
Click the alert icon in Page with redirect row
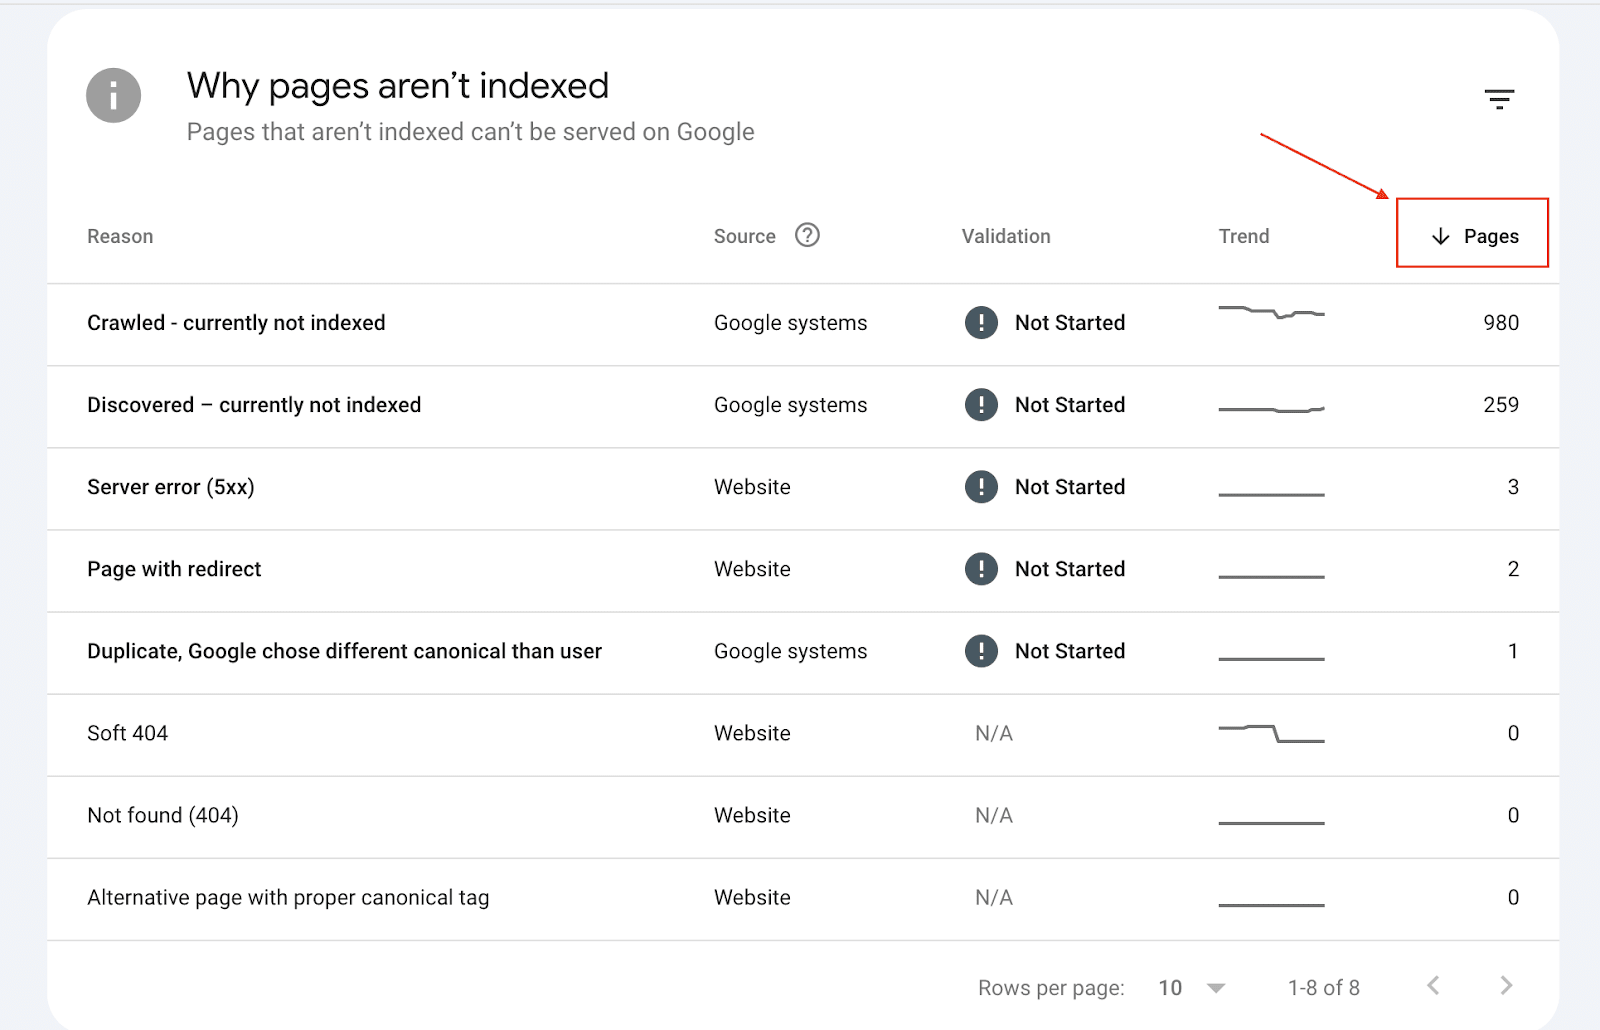pos(981,569)
